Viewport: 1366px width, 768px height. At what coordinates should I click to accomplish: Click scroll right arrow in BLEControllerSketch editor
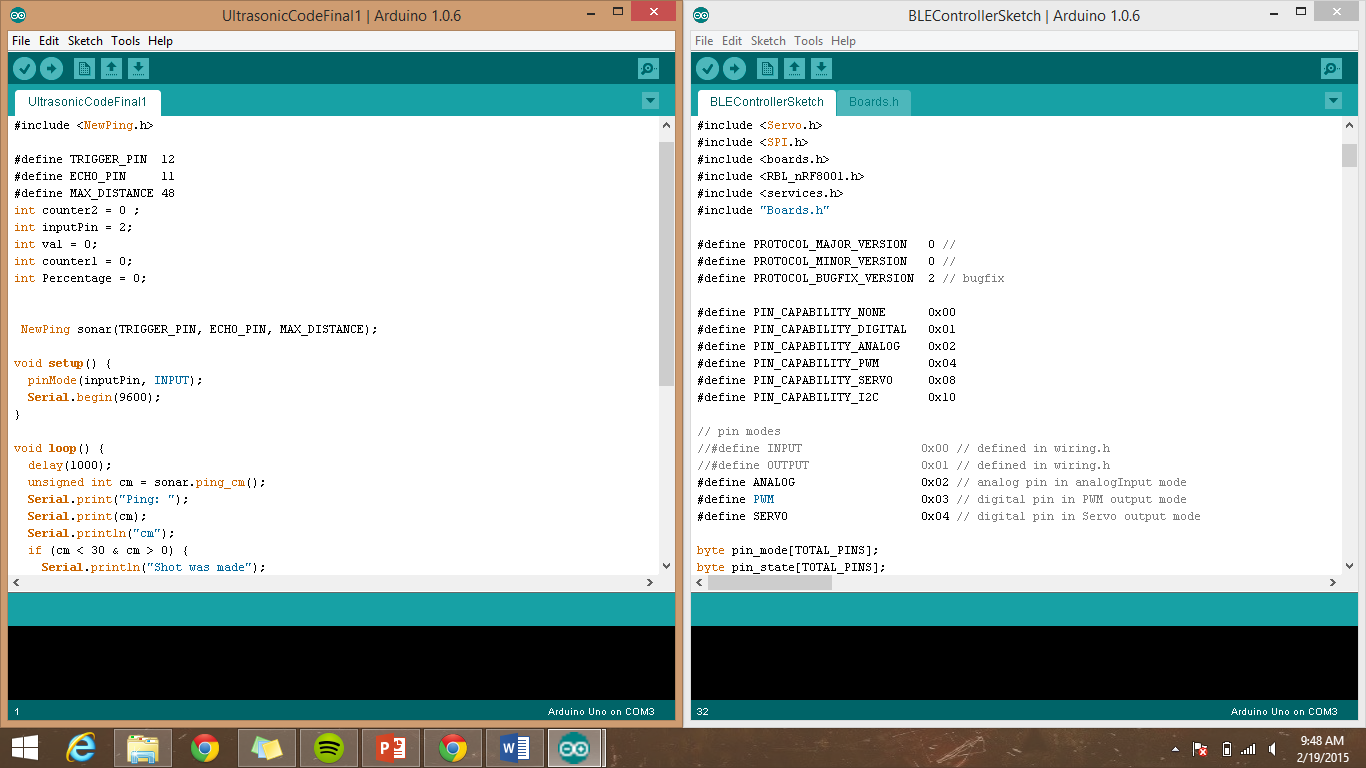click(x=1334, y=582)
